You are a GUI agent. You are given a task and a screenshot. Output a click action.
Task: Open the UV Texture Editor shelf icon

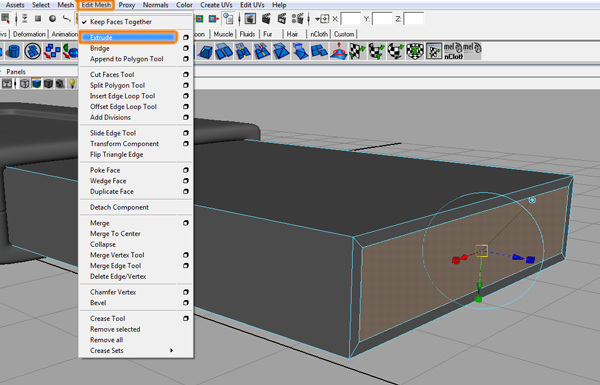pyautogui.click(x=434, y=51)
